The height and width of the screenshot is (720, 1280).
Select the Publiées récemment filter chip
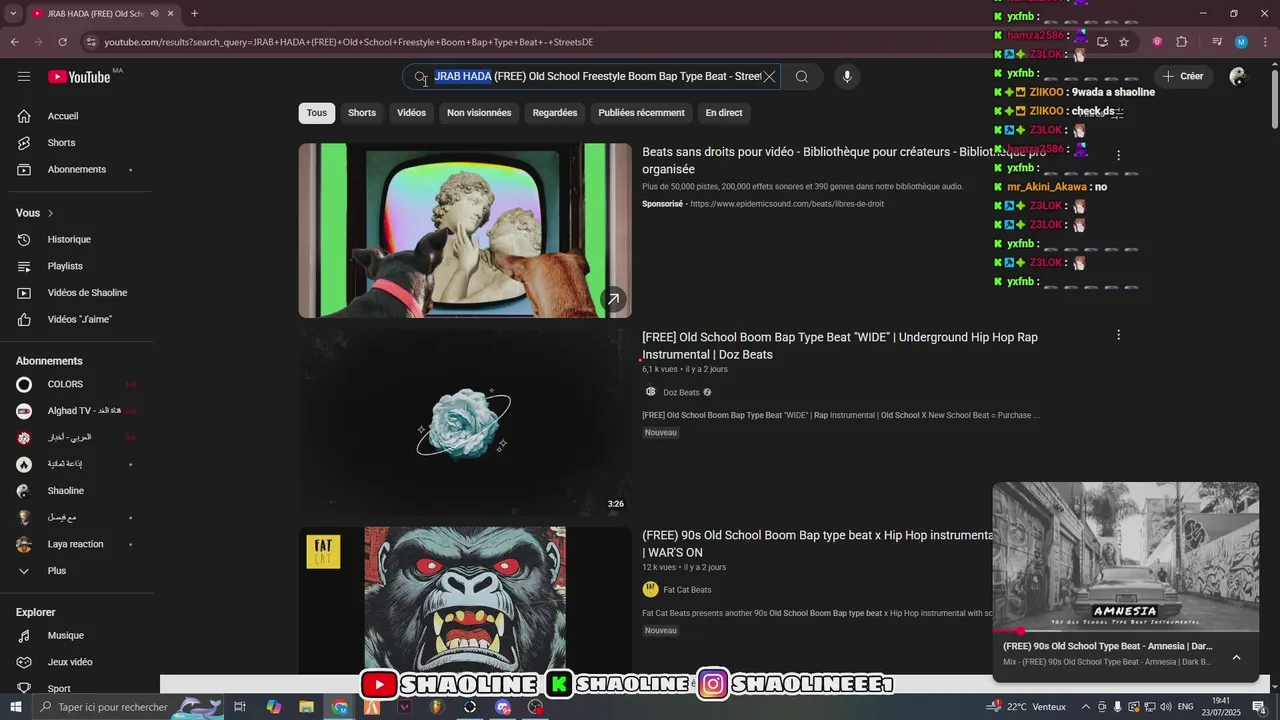pos(641,113)
